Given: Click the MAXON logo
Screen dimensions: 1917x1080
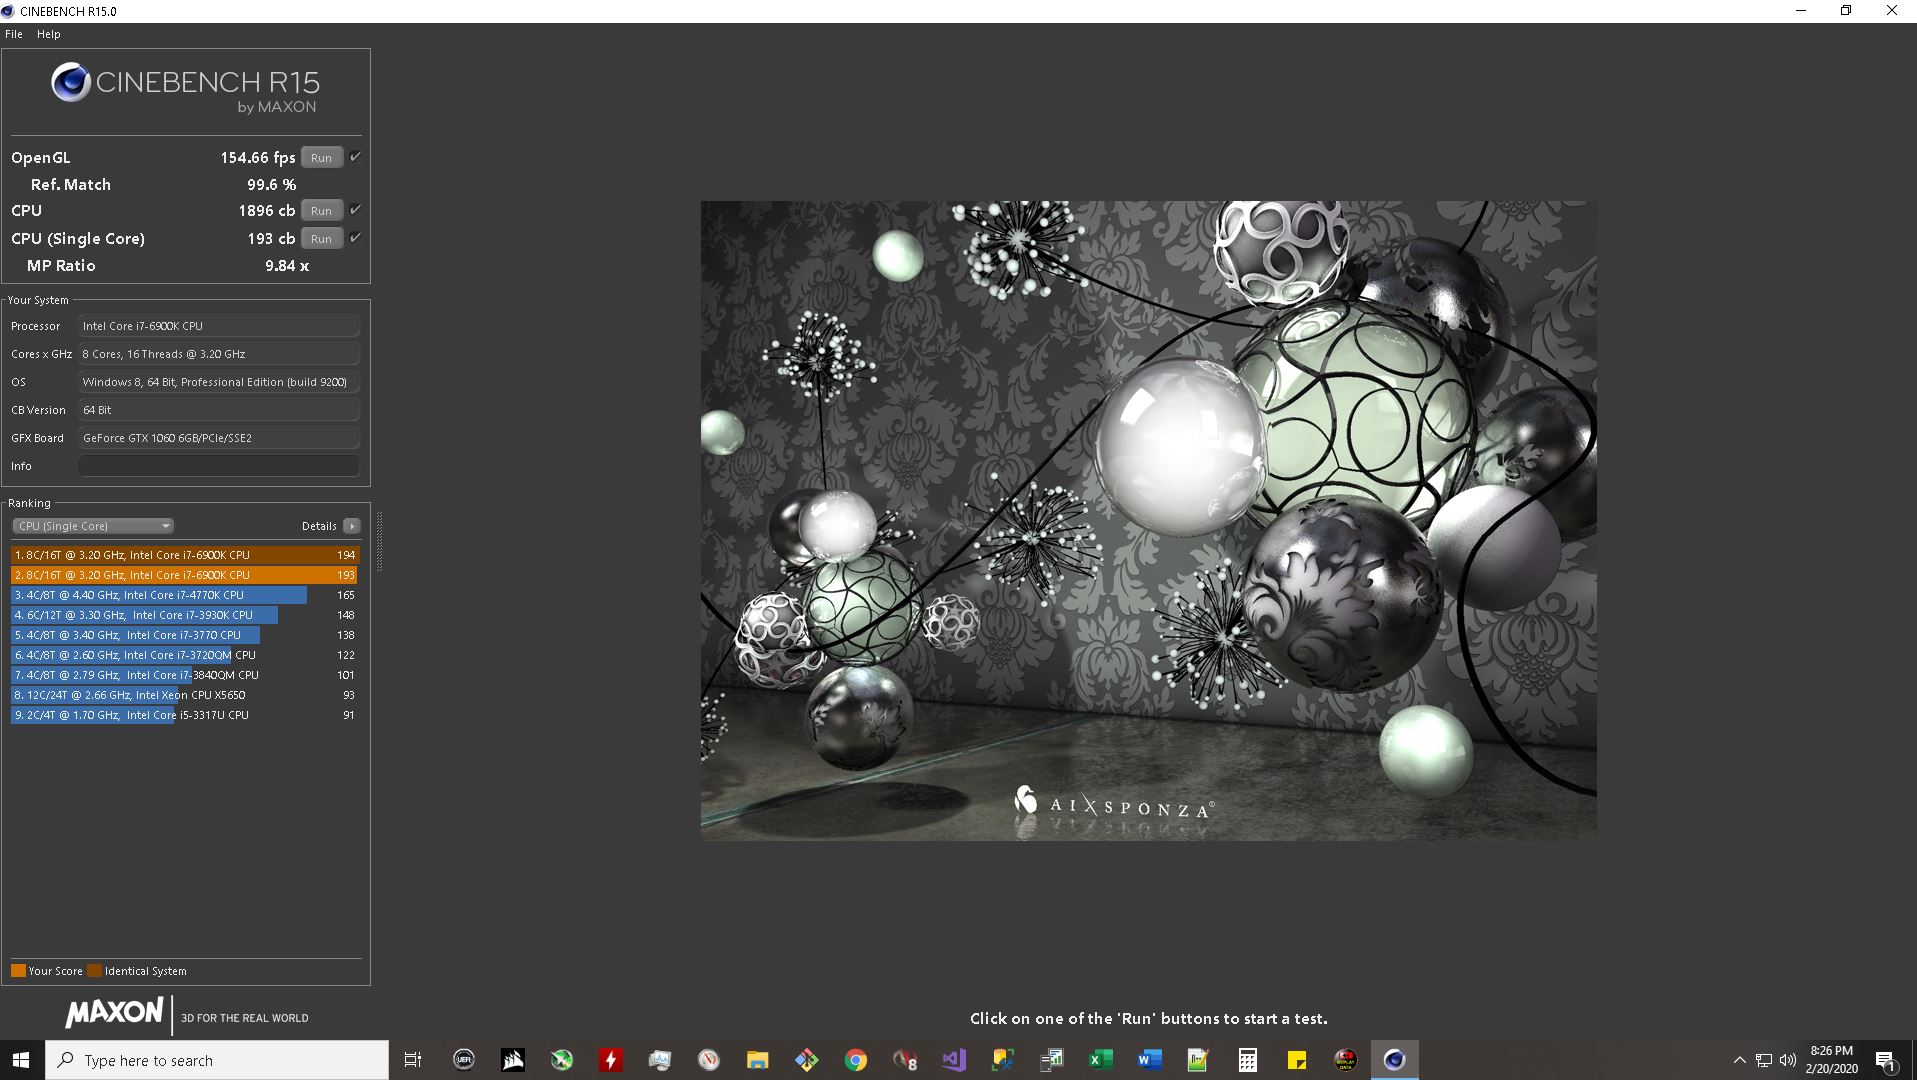Looking at the screenshot, I should (x=114, y=1013).
